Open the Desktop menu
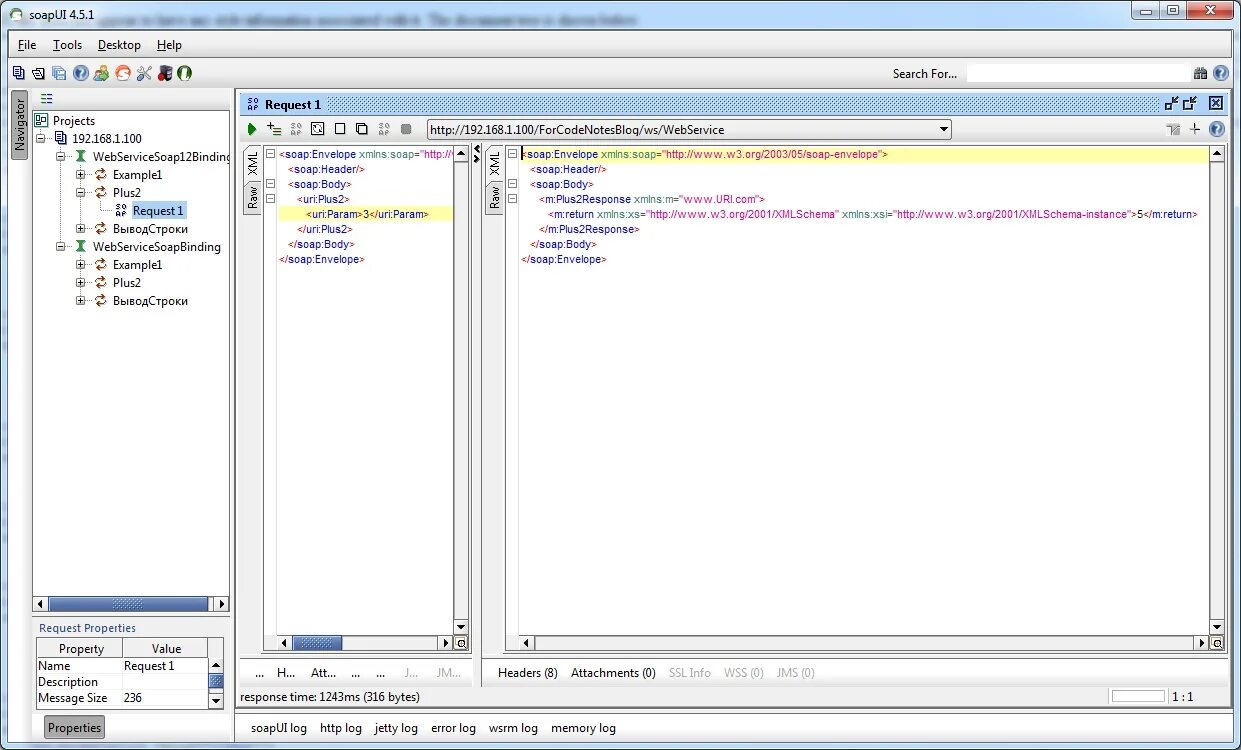Image resolution: width=1241 pixels, height=750 pixels. 119,45
